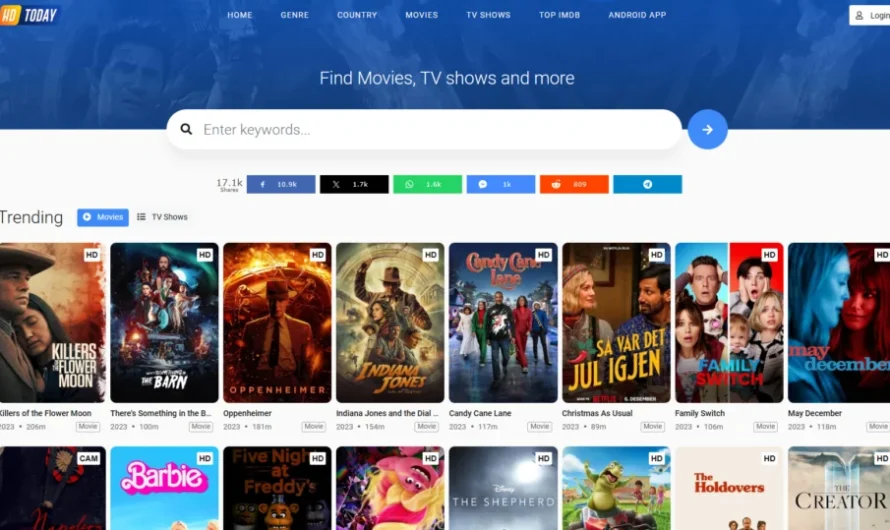Open the Trolls movie poster
The width and height of the screenshot is (890, 530).
click(390, 489)
